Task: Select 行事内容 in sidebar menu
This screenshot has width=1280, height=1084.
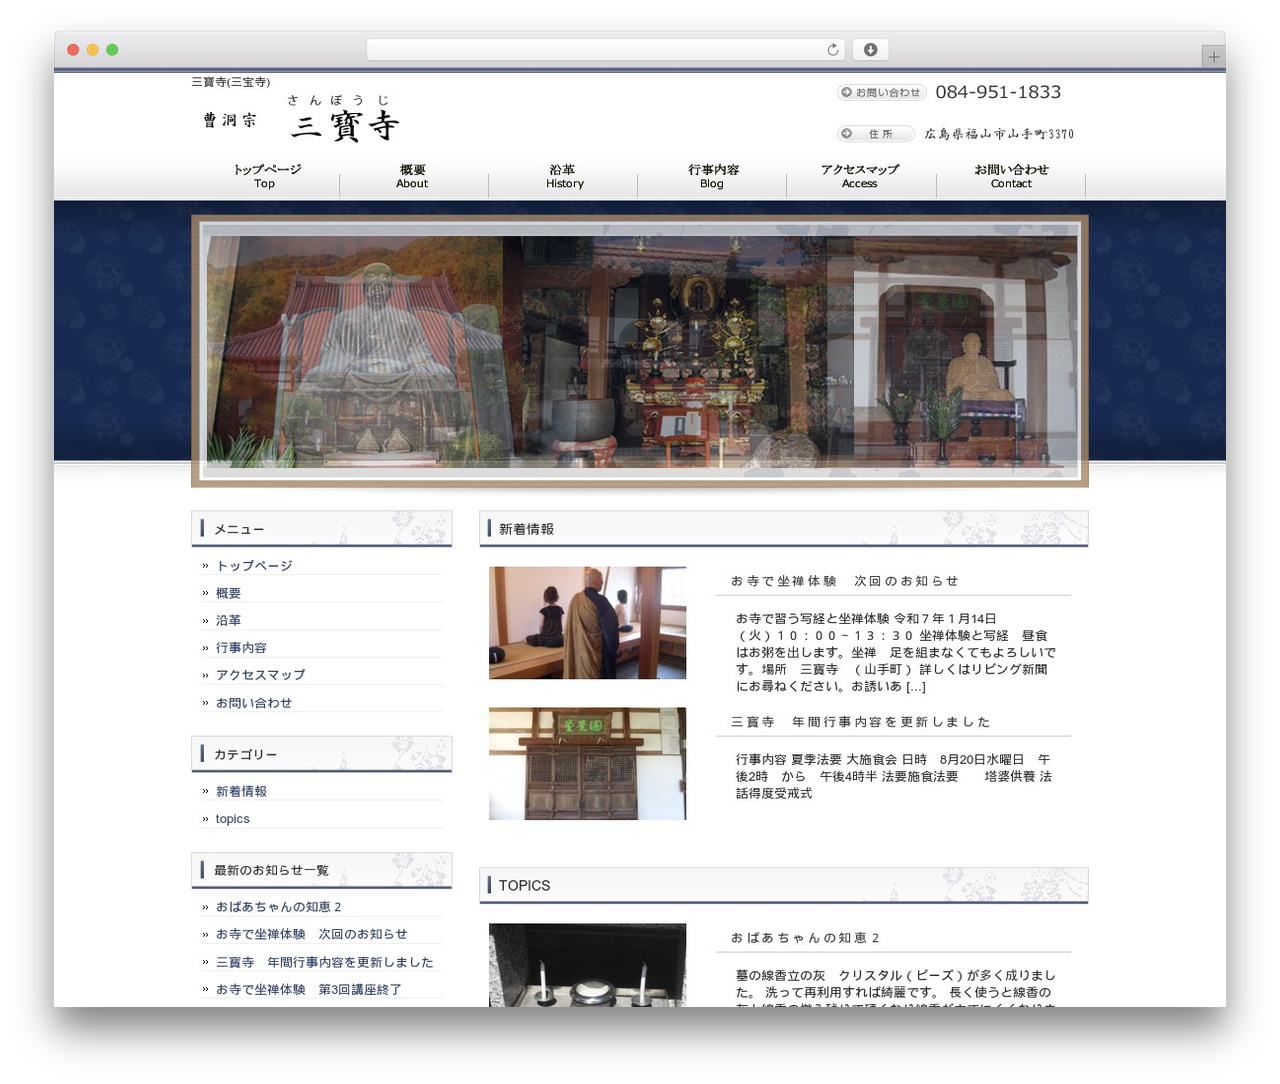Action: (x=241, y=648)
